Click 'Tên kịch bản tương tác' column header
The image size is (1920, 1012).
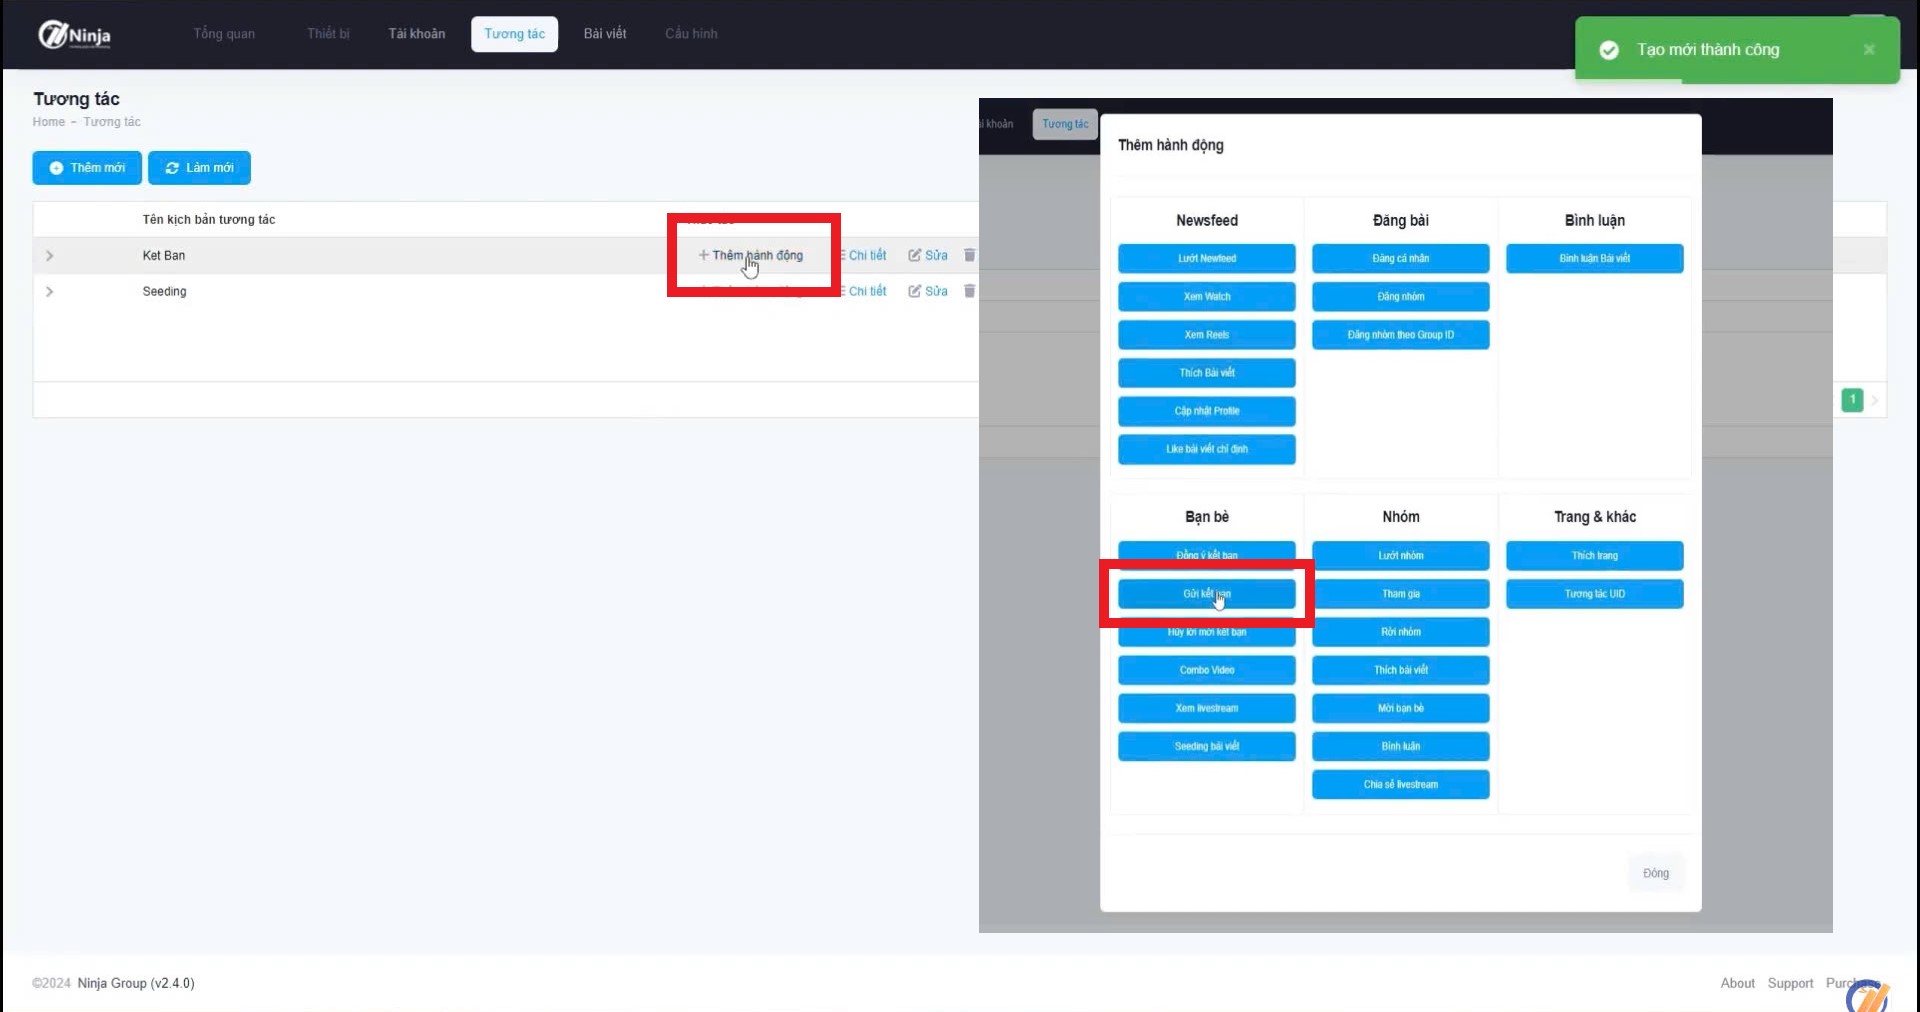point(208,220)
